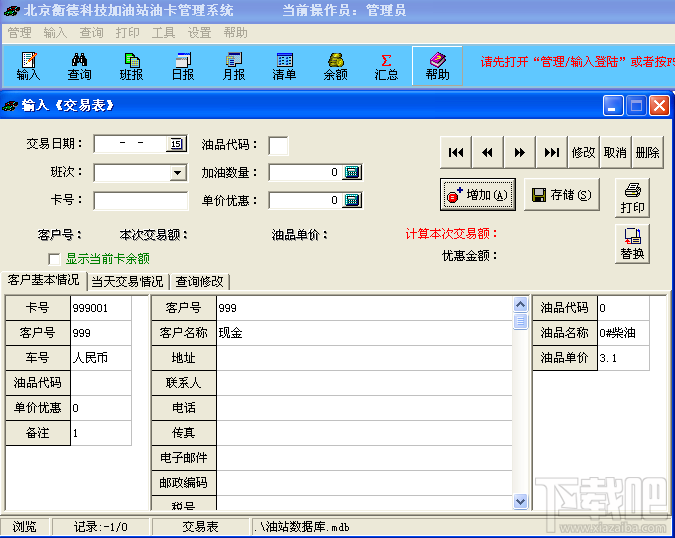Click the 修改 edit button
The height and width of the screenshot is (538, 675).
pos(583,152)
